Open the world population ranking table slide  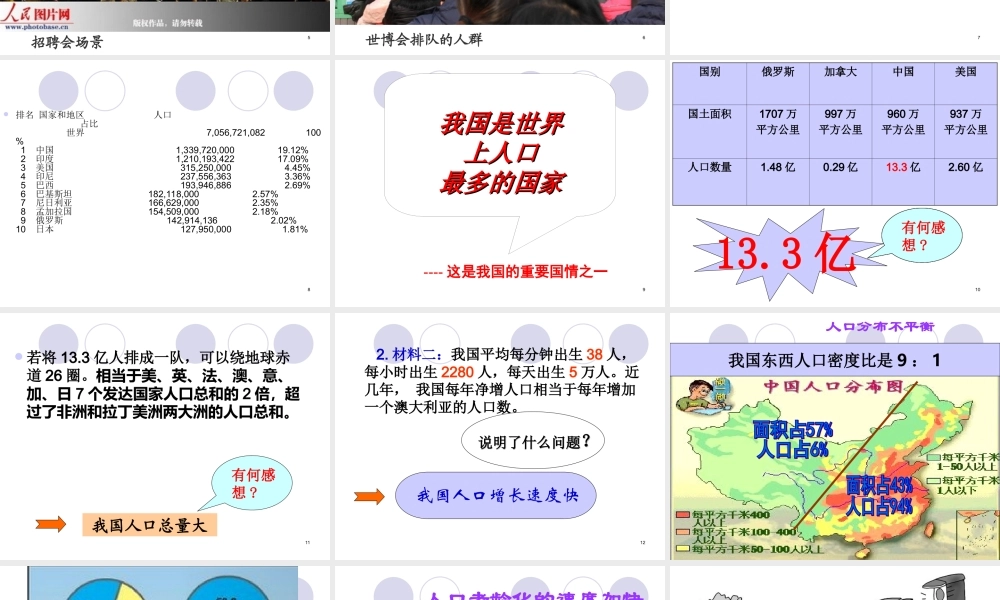165,183
